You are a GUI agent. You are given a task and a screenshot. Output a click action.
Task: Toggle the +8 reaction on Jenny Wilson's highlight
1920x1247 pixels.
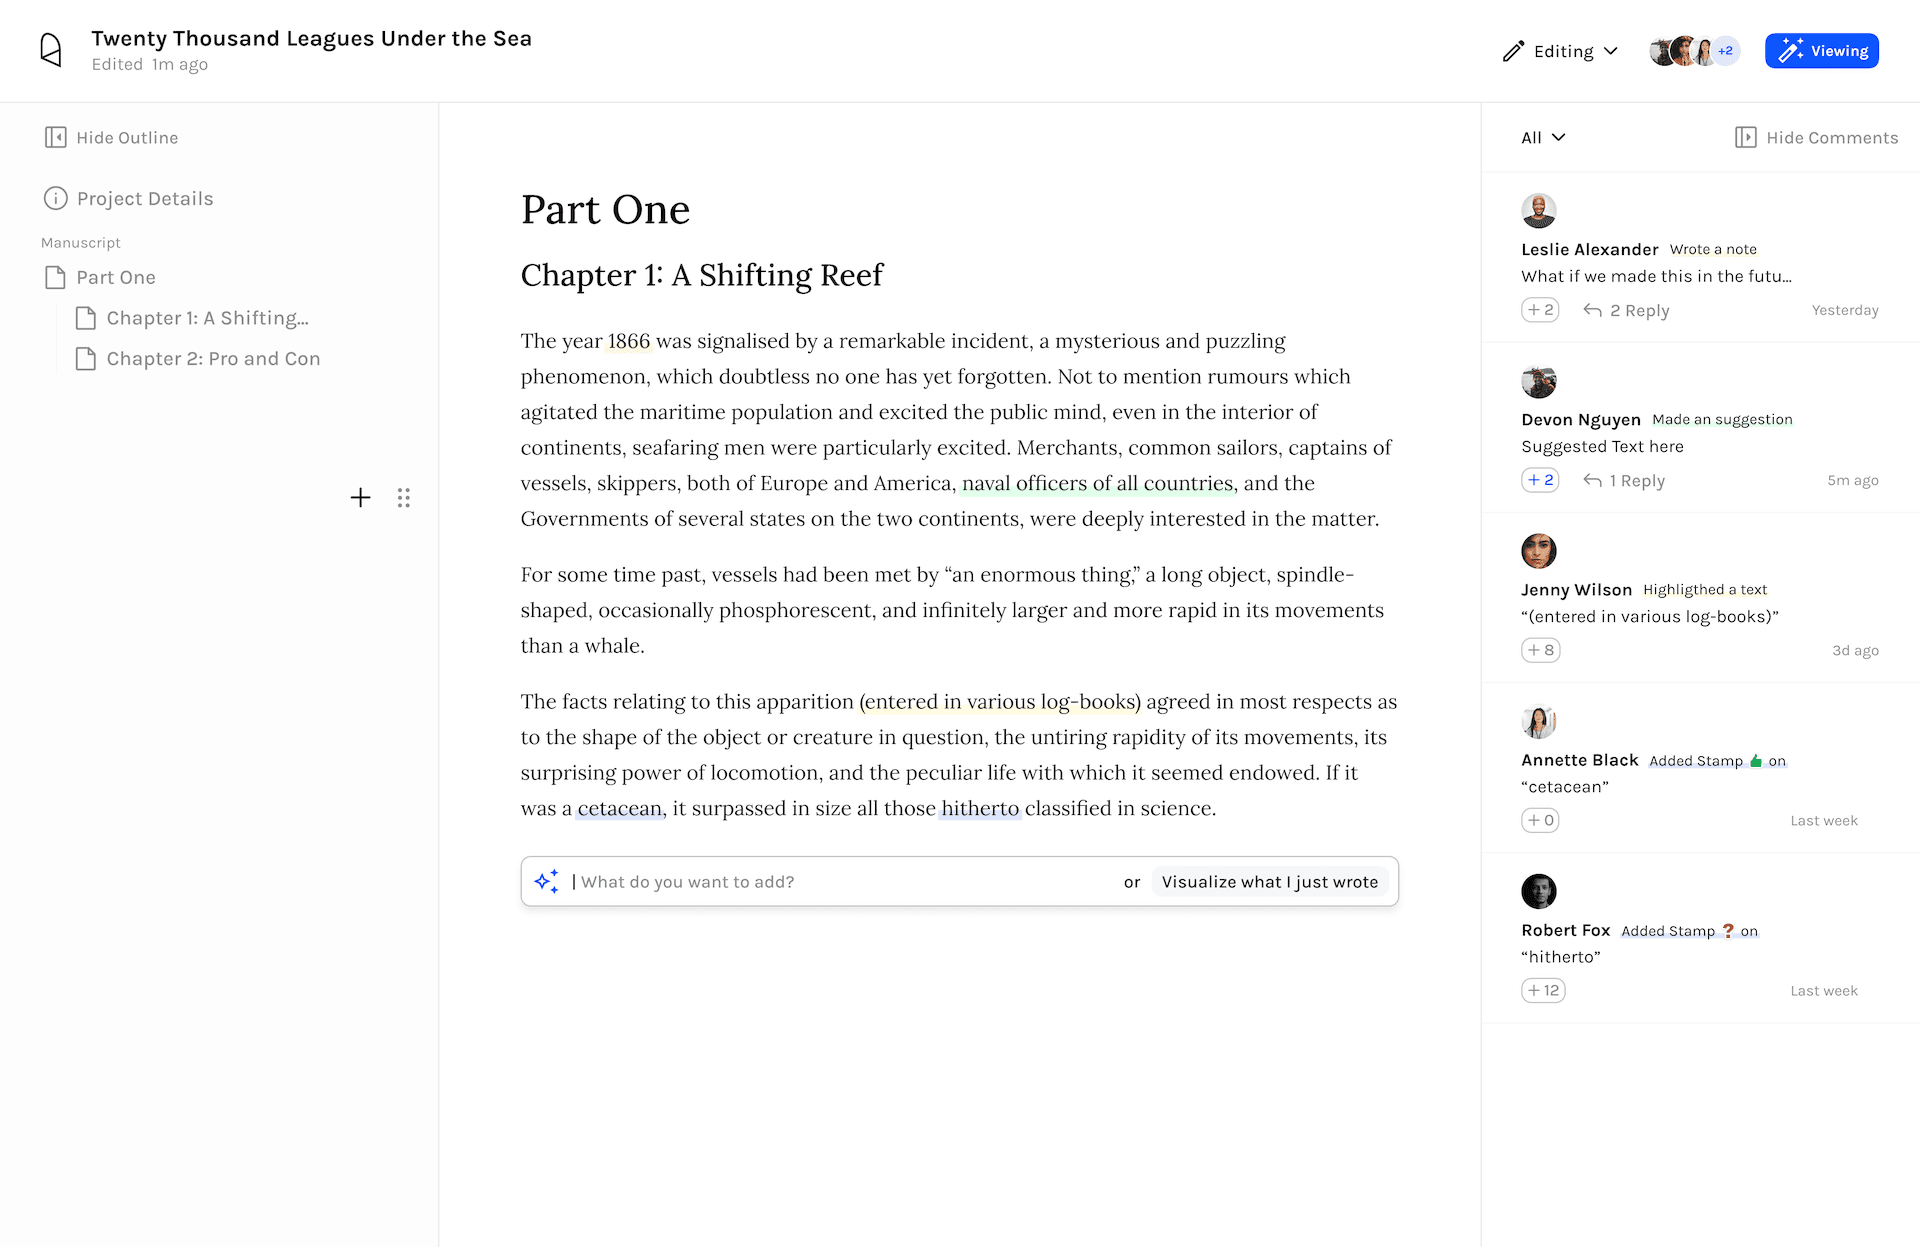point(1540,650)
